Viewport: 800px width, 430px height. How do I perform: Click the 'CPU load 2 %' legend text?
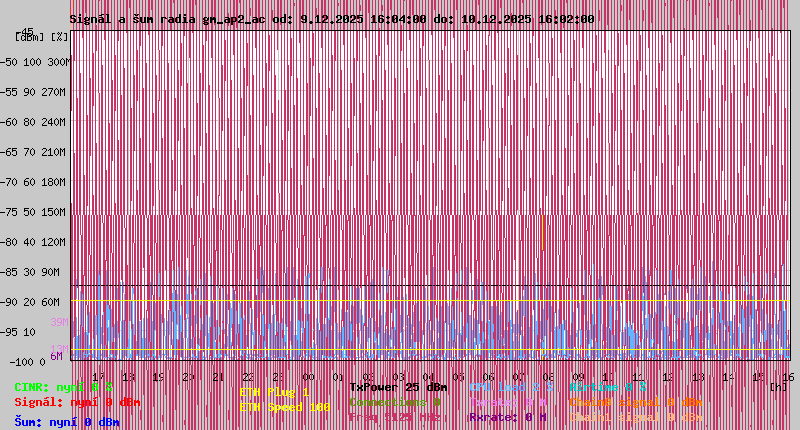tap(511, 388)
